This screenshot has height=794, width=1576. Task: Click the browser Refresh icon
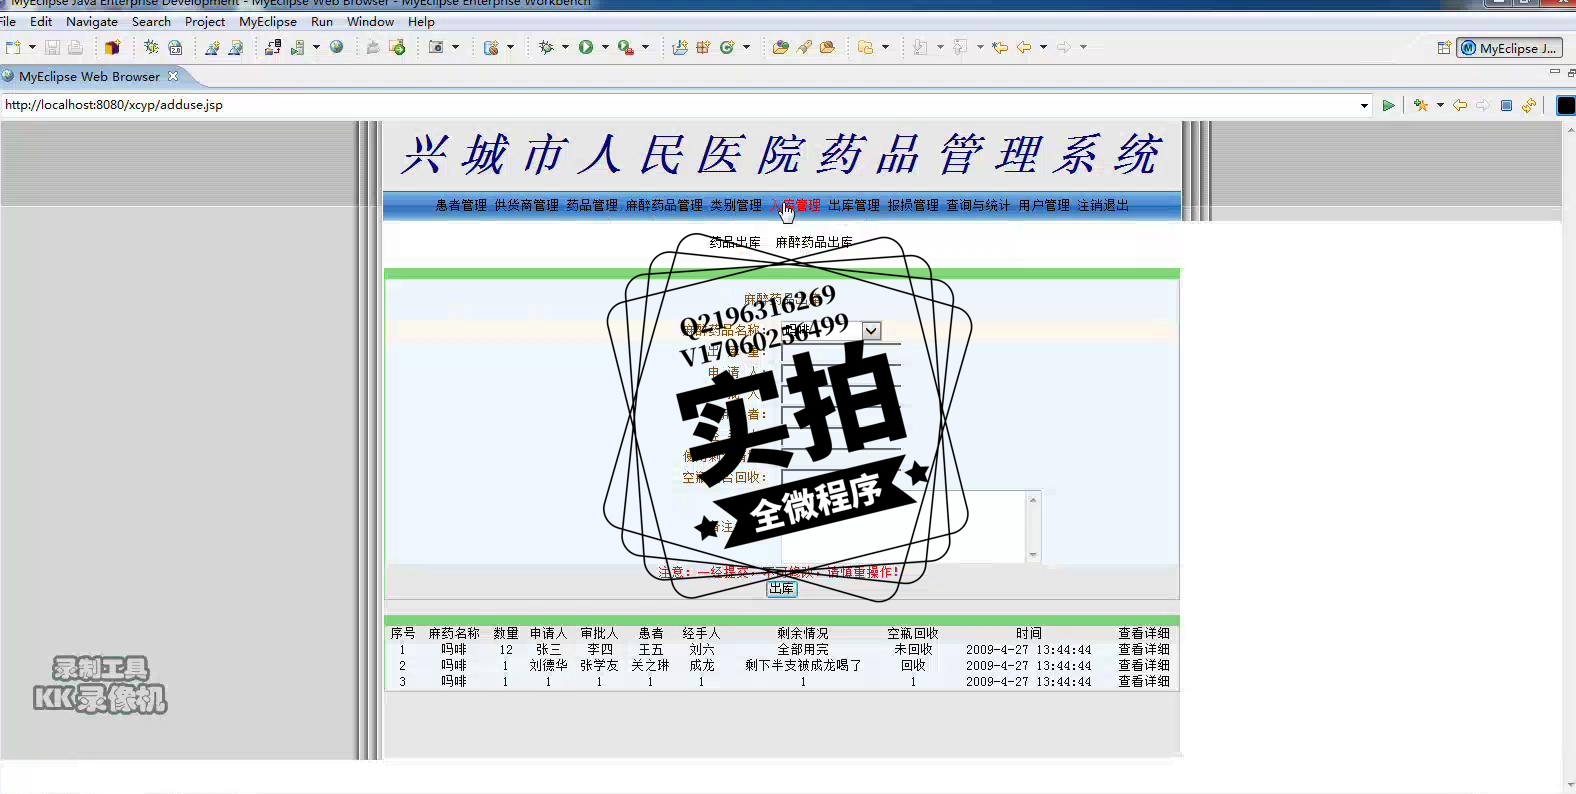click(x=1529, y=105)
